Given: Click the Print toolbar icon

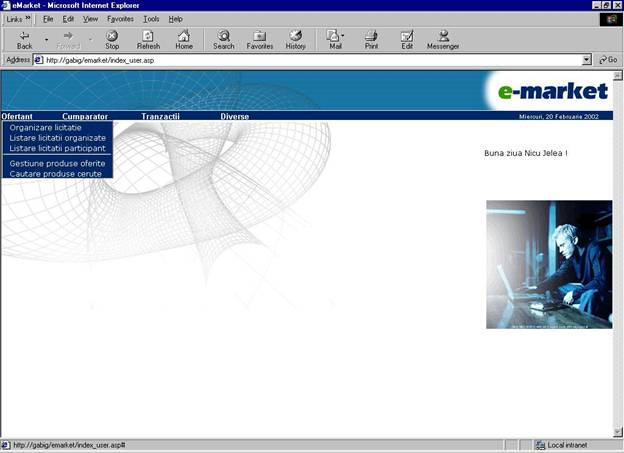Looking at the screenshot, I should pyautogui.click(x=371, y=35).
